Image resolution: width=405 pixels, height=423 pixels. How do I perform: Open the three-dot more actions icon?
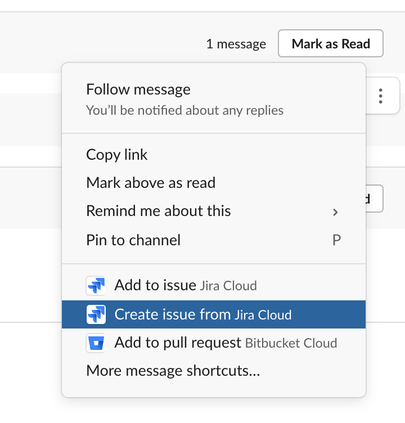click(x=380, y=96)
